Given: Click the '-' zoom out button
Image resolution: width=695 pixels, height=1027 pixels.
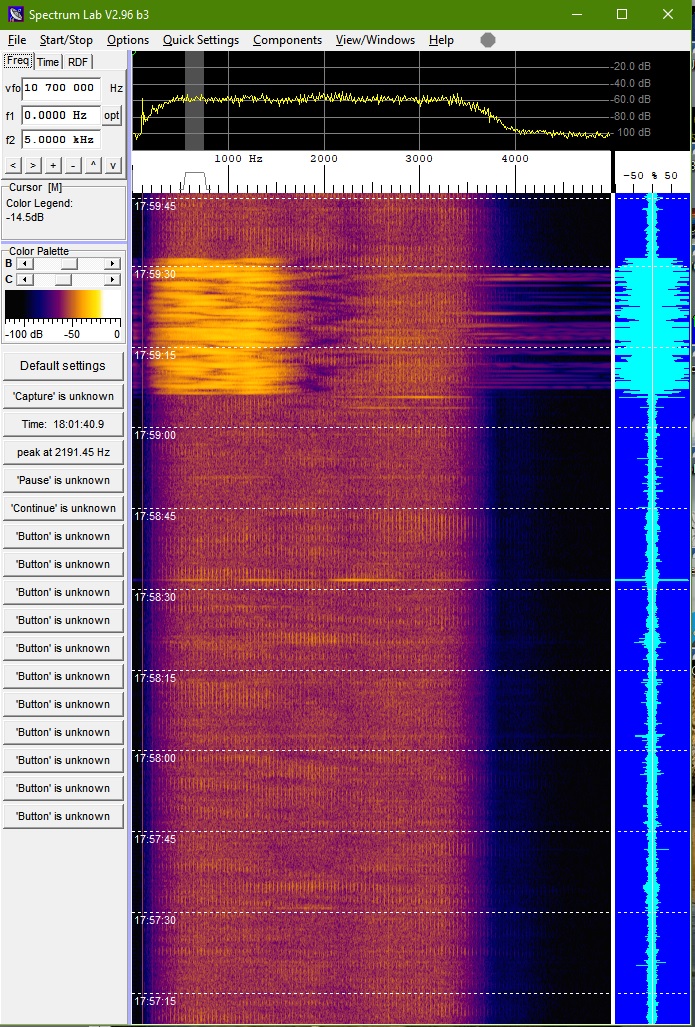Looking at the screenshot, I should pos(73,165).
